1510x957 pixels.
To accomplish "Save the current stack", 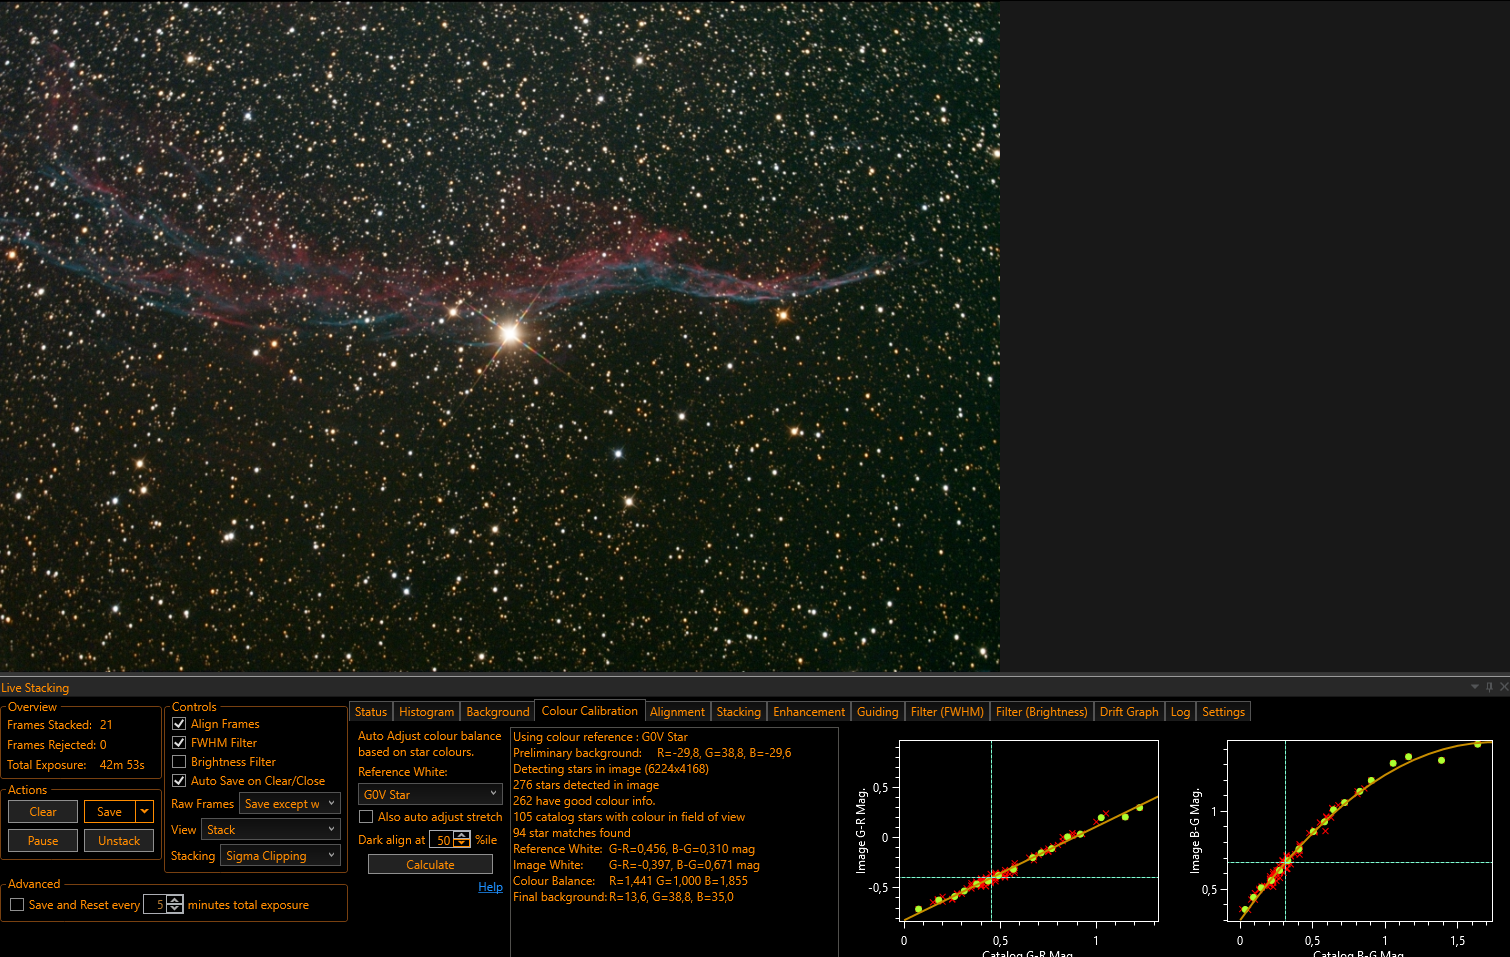I will [x=110, y=812].
